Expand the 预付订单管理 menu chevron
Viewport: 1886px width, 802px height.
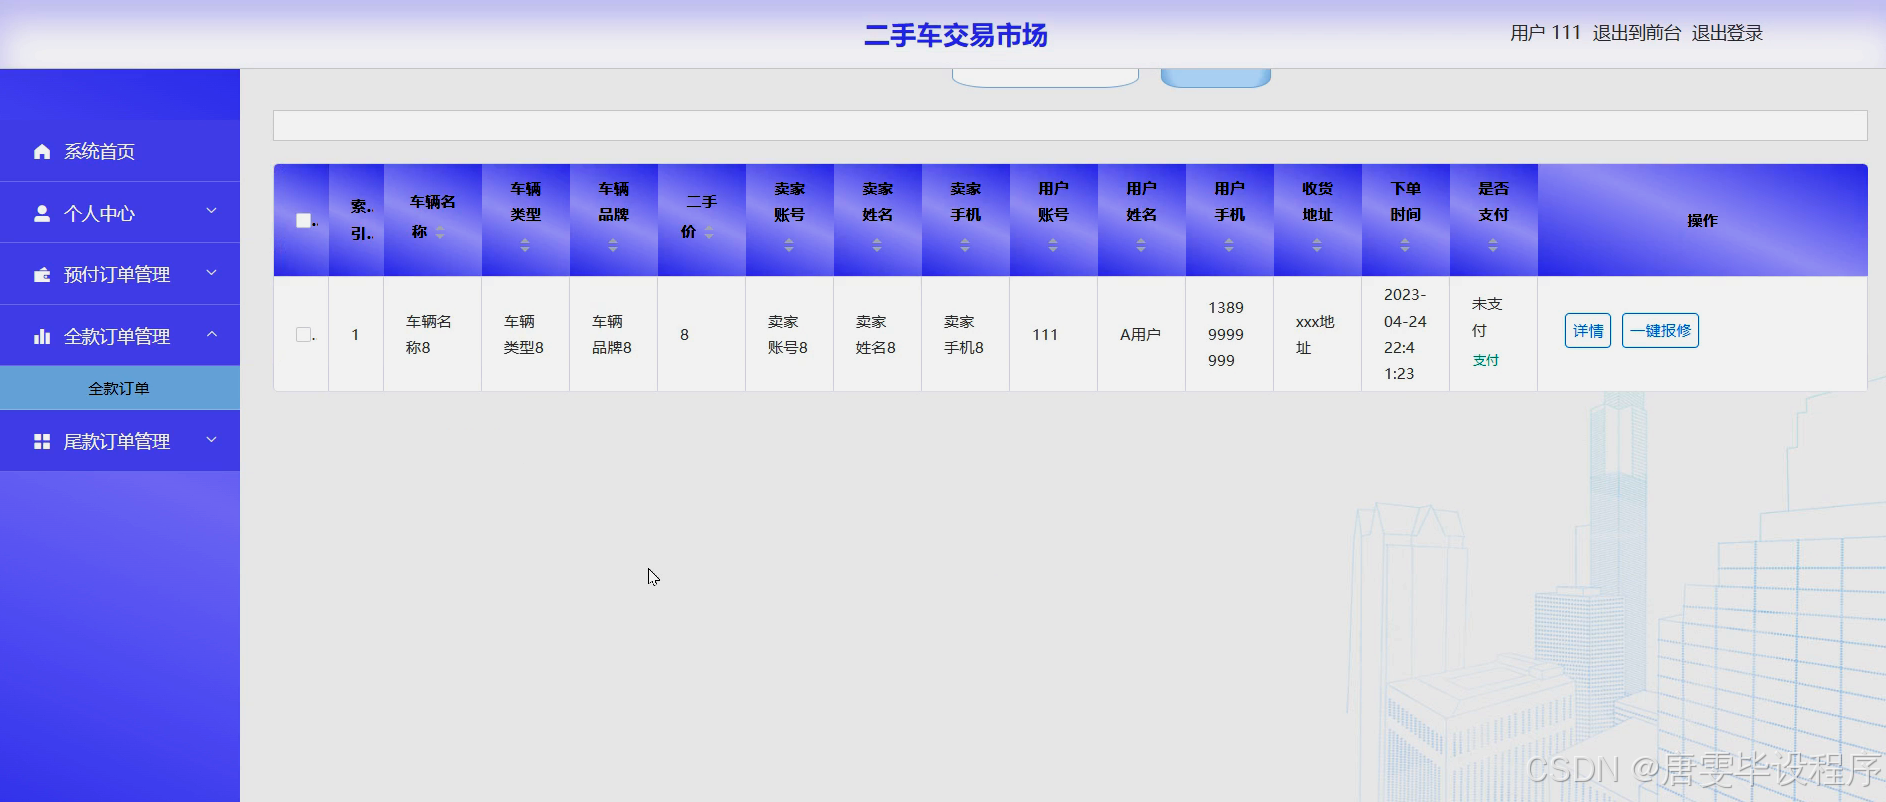pyautogui.click(x=211, y=273)
